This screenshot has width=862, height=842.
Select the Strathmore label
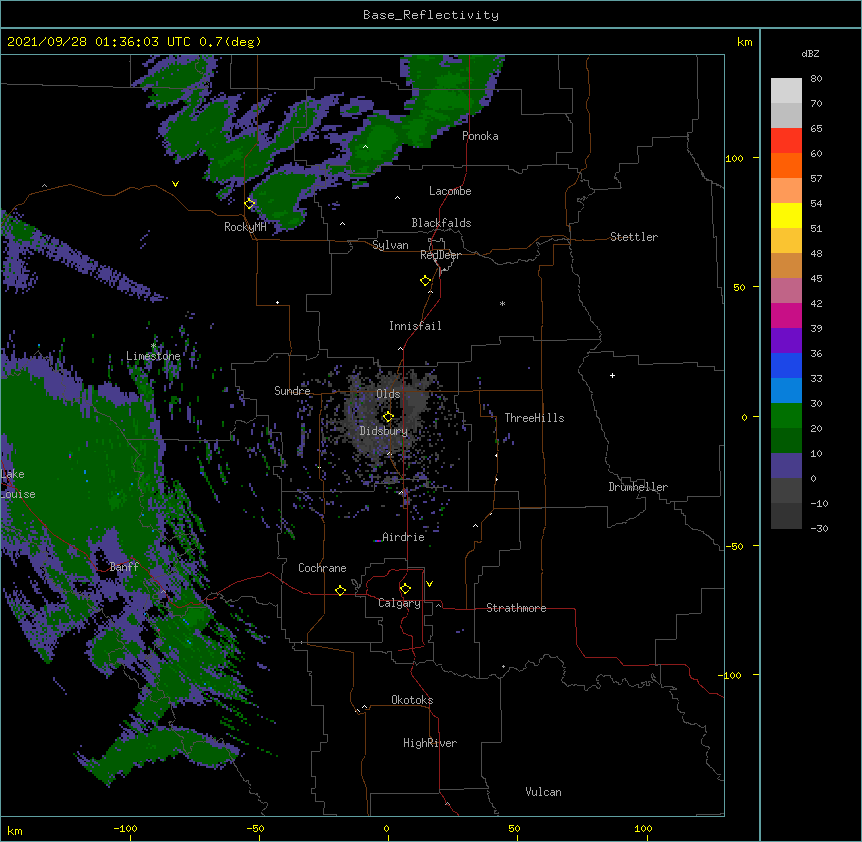click(516, 608)
